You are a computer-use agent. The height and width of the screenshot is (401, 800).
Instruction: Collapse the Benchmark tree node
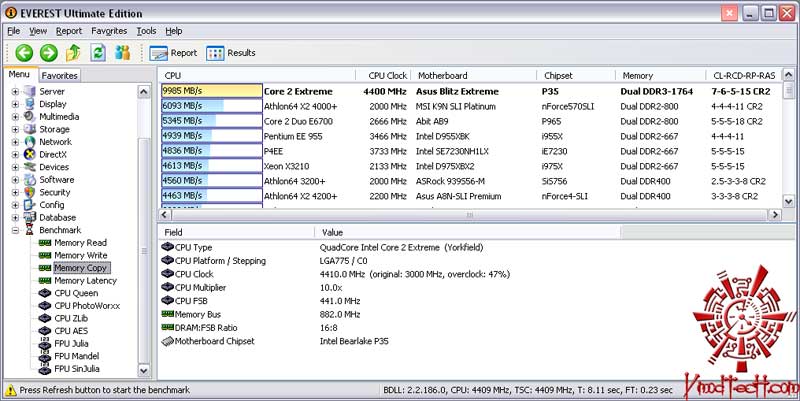pos(15,231)
